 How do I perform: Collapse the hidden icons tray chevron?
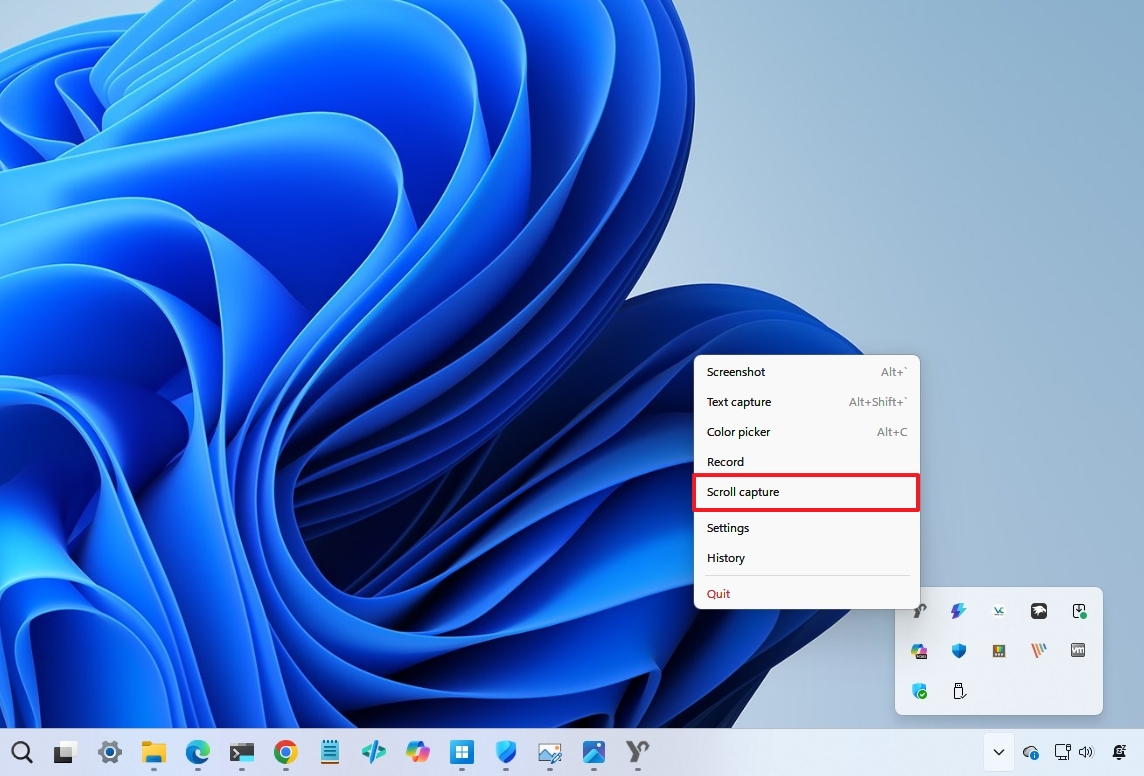click(998, 752)
